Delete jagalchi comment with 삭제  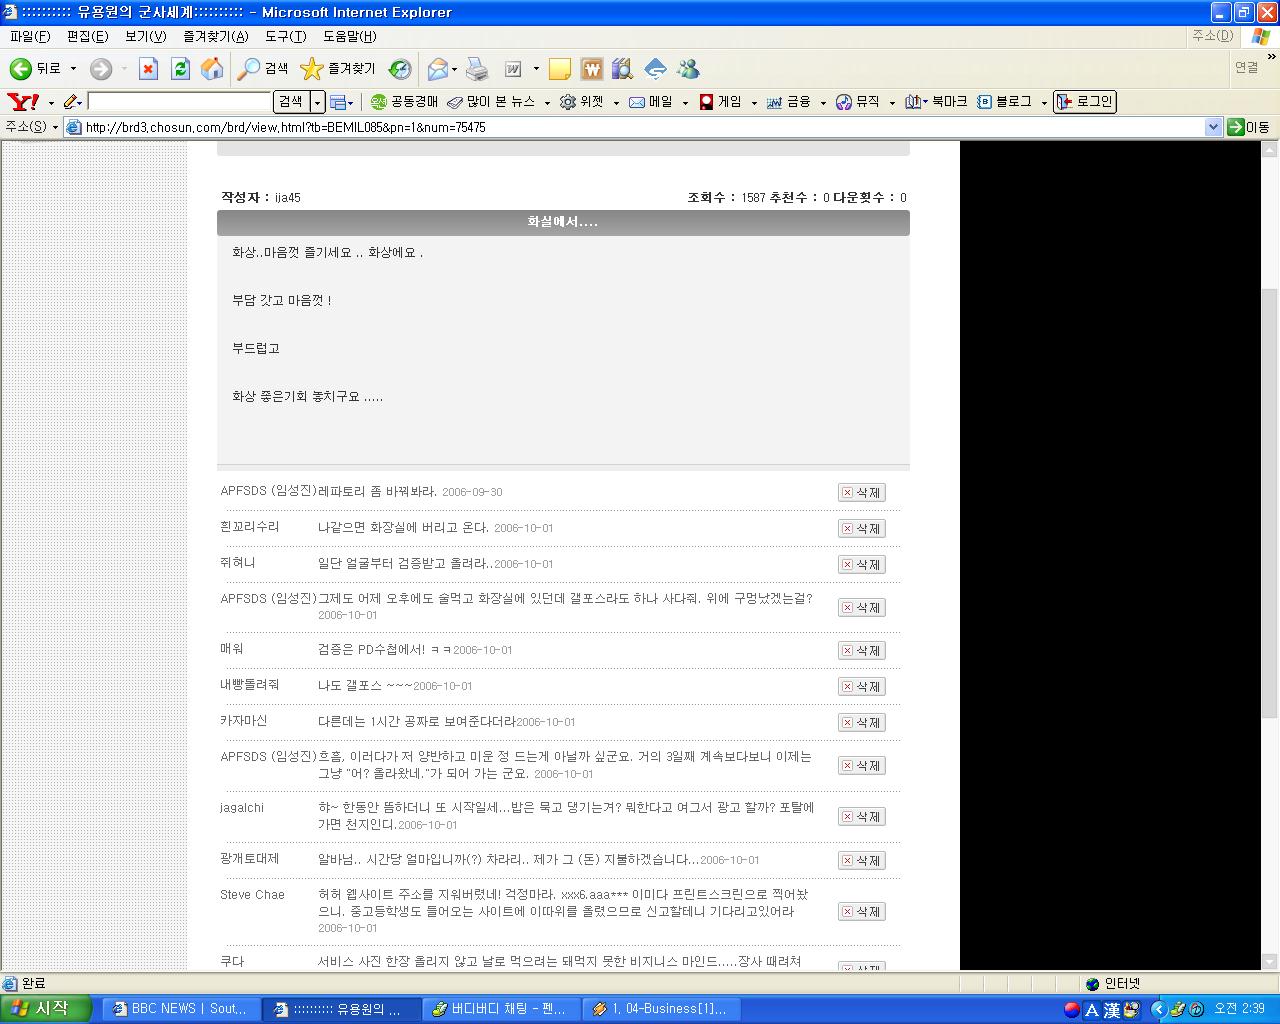coord(861,816)
